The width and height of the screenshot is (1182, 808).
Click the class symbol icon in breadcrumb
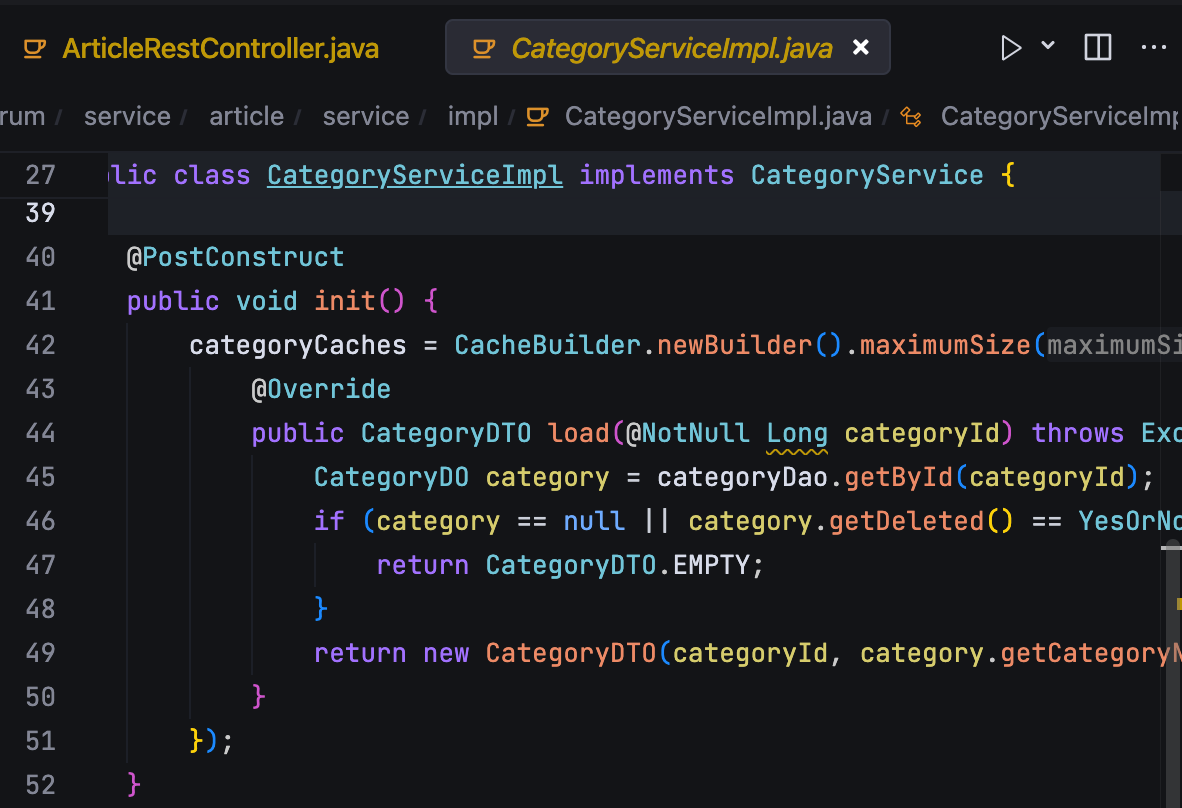(x=911, y=117)
